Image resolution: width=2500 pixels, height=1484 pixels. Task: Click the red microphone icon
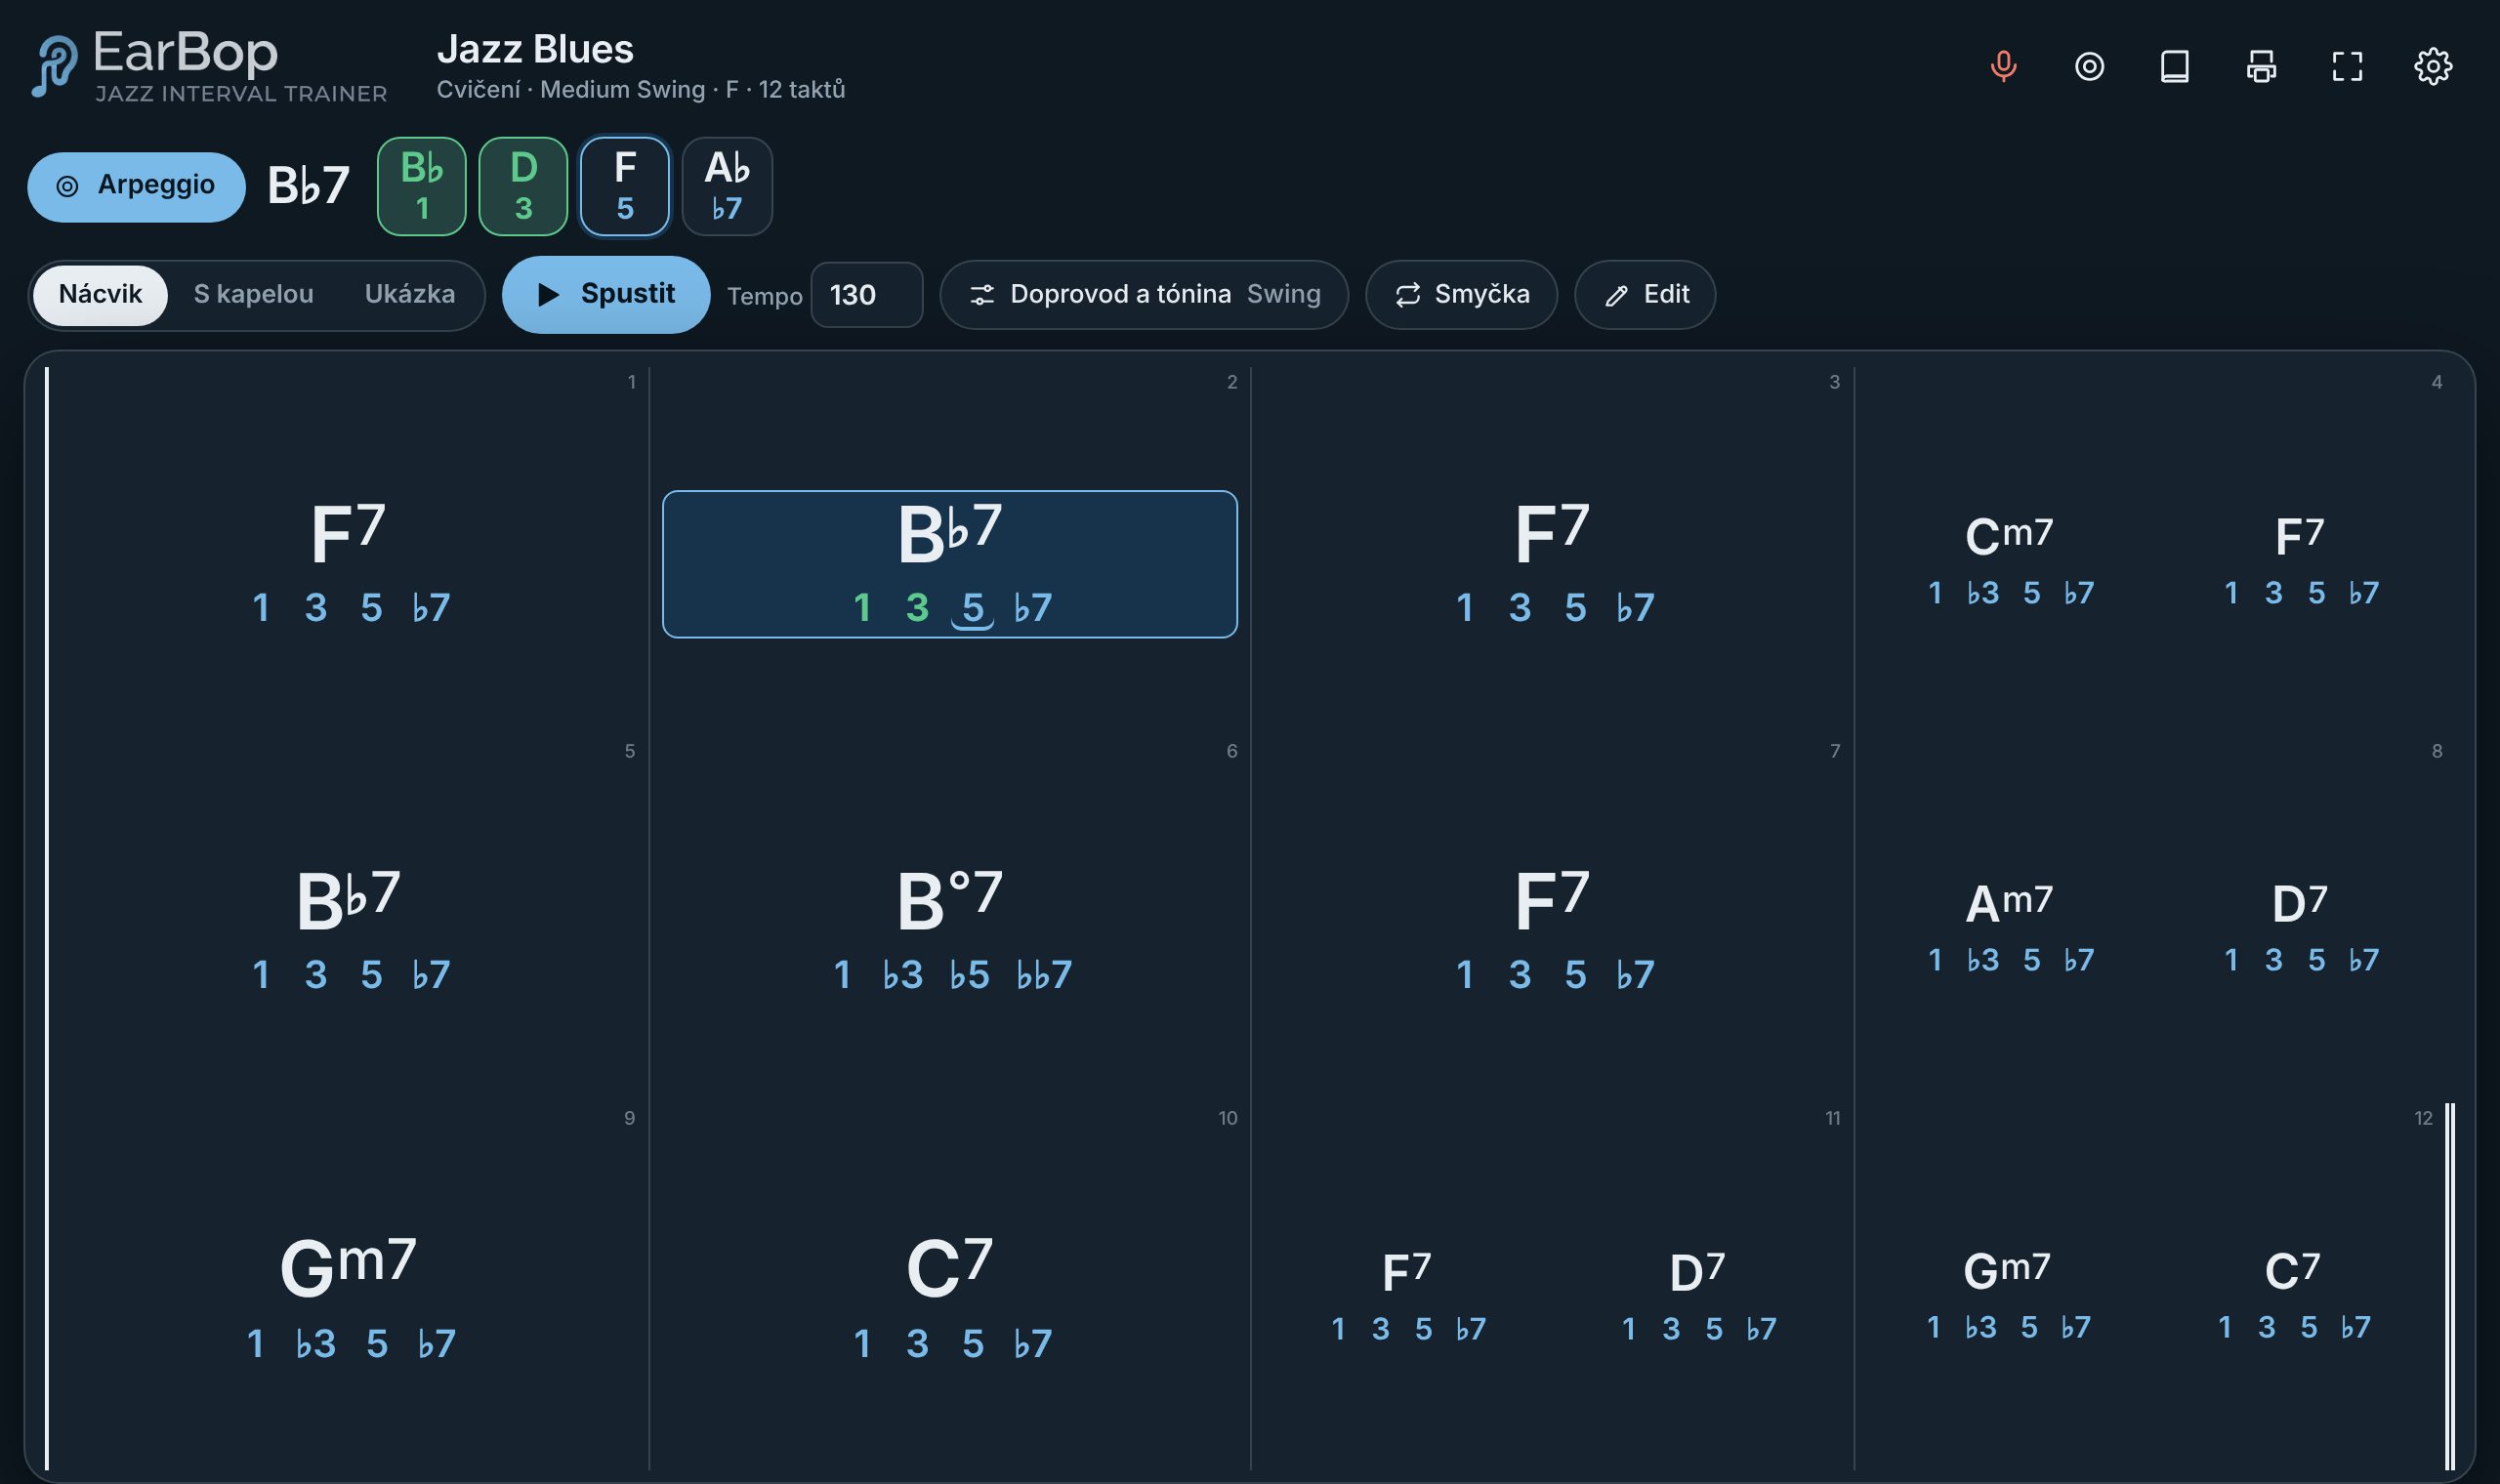(x=2003, y=66)
